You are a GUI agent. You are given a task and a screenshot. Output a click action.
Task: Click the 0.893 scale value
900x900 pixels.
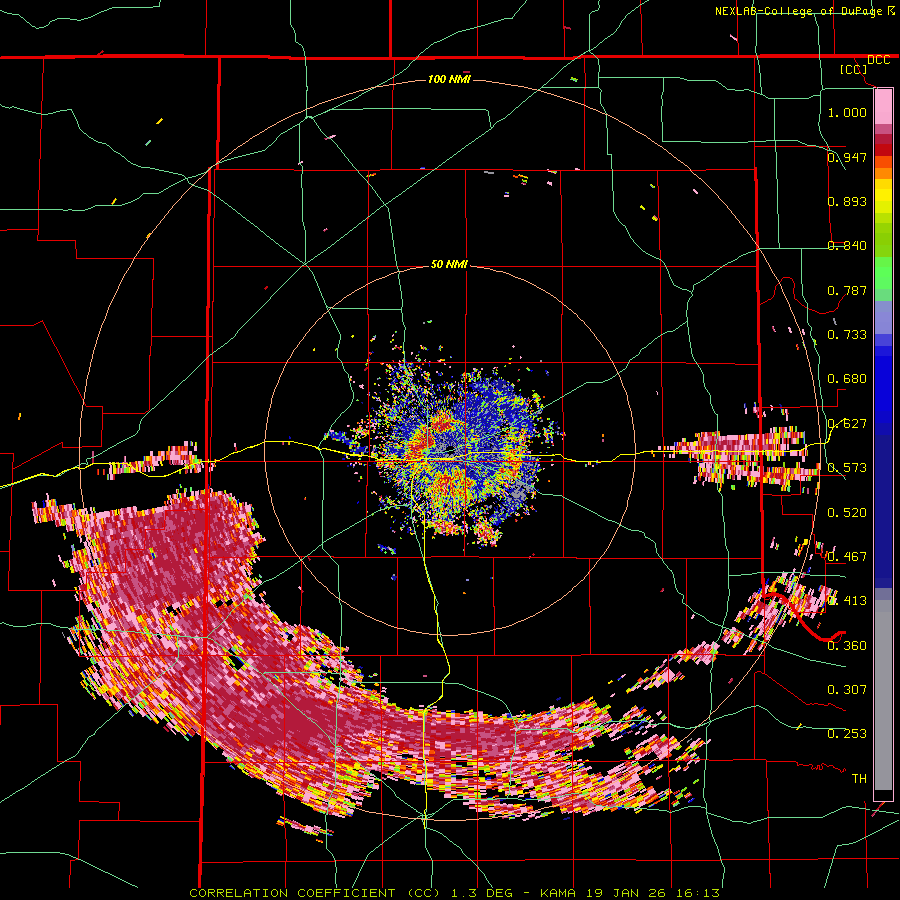coord(847,201)
